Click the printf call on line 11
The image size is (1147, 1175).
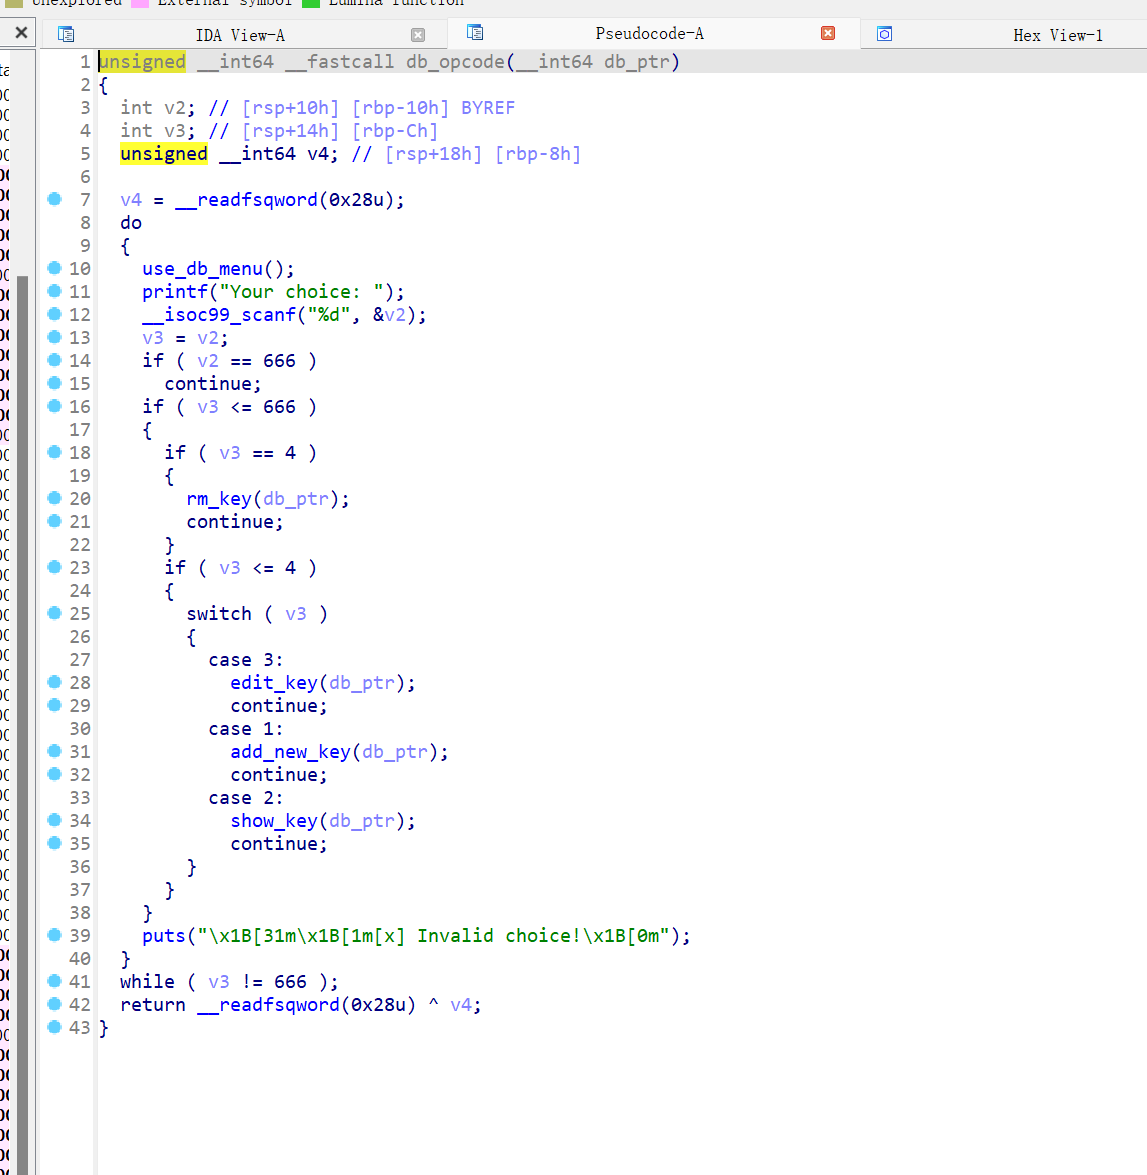coord(175,292)
